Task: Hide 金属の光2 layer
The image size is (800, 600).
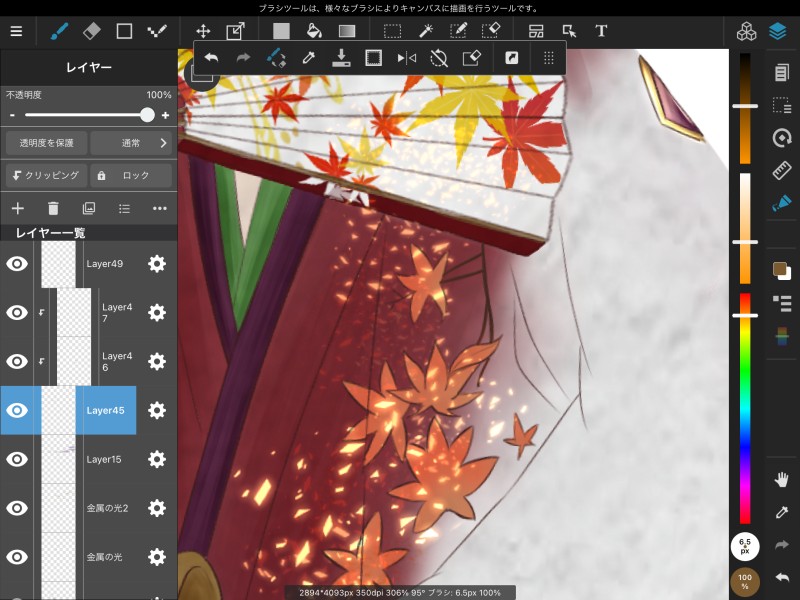Action: click(17, 508)
